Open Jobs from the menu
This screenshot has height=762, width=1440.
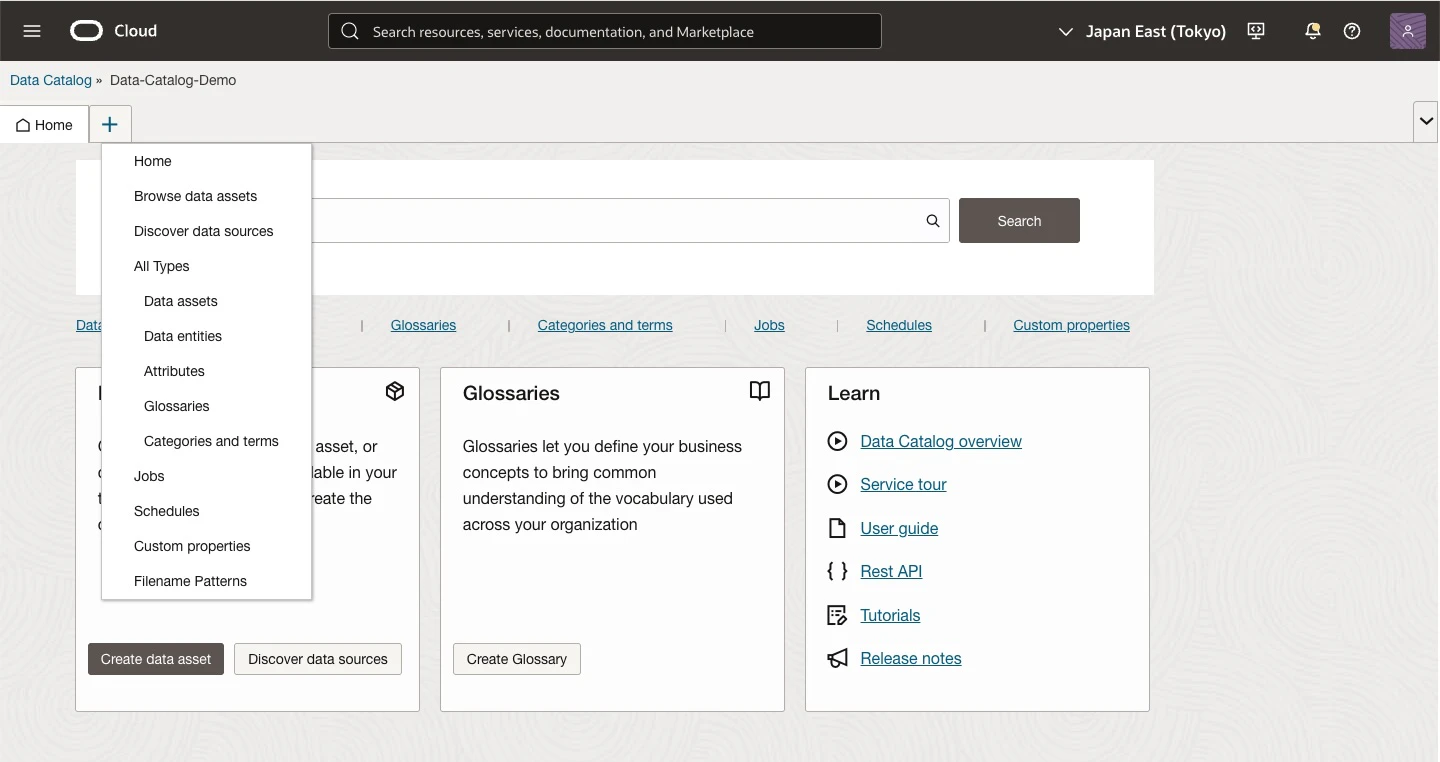206,476
